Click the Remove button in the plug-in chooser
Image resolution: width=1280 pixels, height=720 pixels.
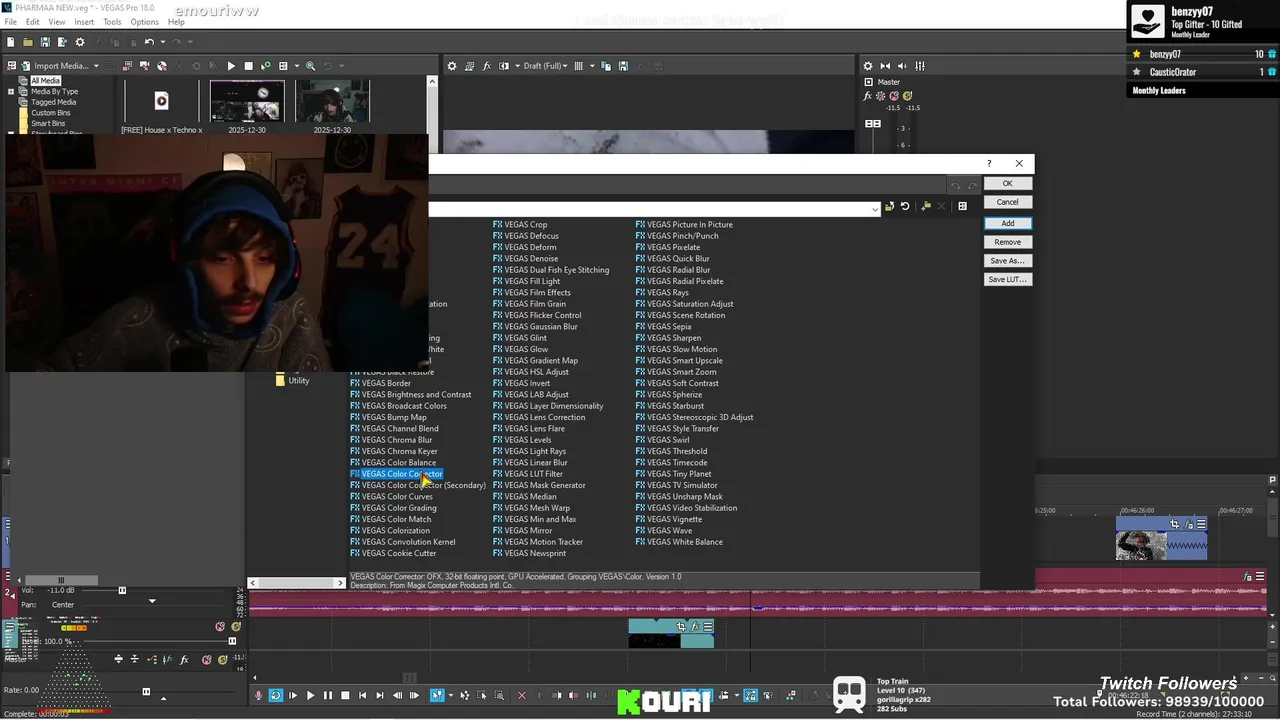coord(1007,242)
